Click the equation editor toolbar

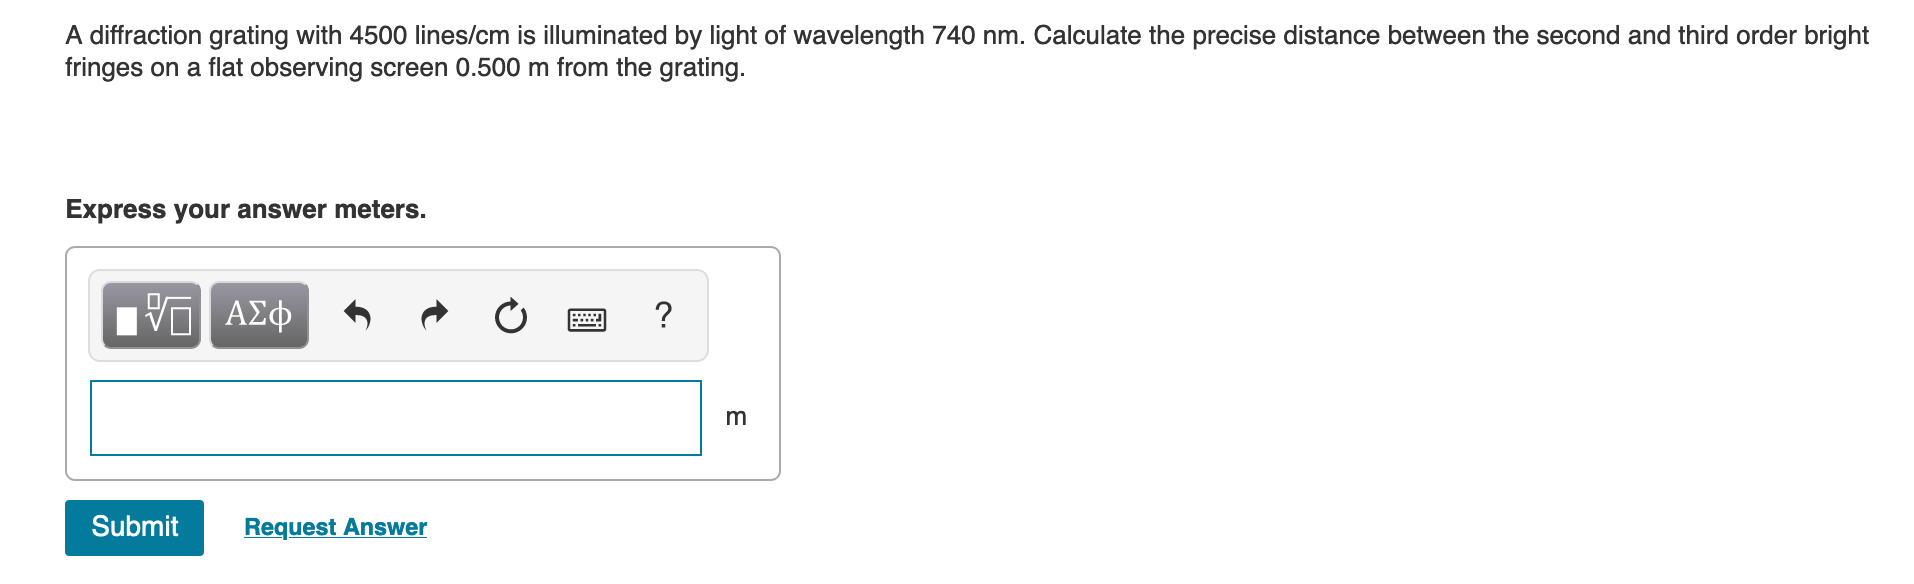coord(400,315)
